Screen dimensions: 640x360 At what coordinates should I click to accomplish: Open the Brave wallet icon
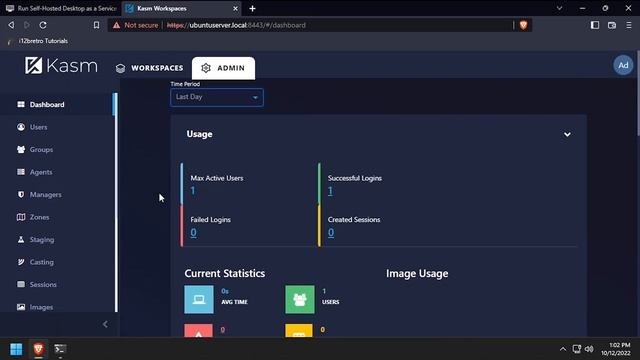coord(611,25)
